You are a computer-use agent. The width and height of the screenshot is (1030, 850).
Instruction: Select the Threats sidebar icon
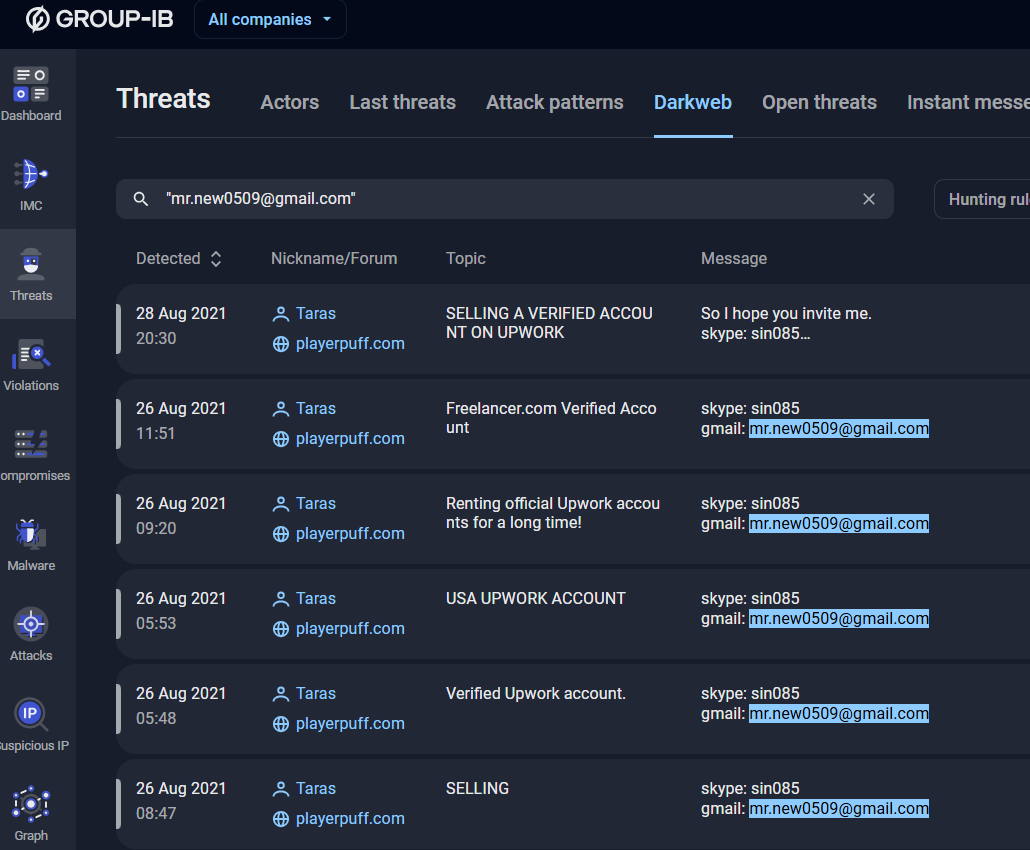(x=31, y=275)
